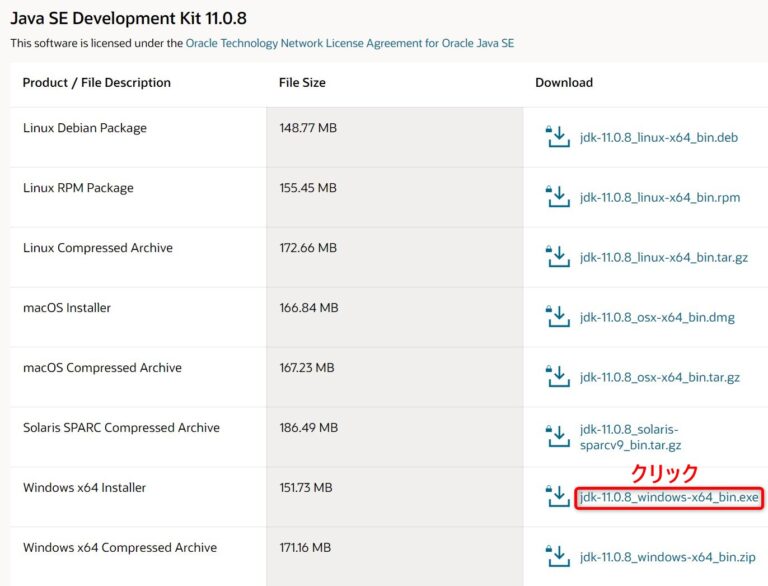Click download icon for Windows x64 Installer
Screen dimensions: 768x586
click(556, 497)
